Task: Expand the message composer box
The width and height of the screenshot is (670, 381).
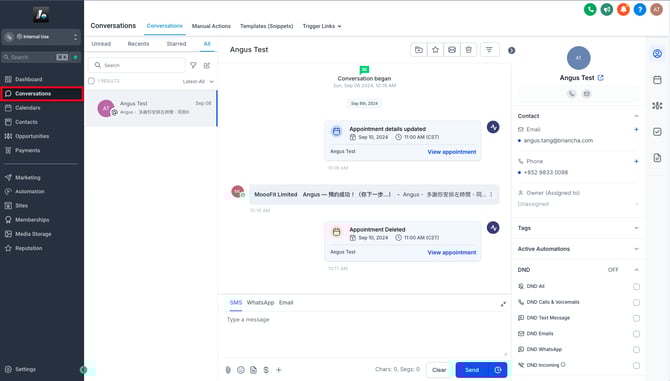Action: [x=503, y=304]
